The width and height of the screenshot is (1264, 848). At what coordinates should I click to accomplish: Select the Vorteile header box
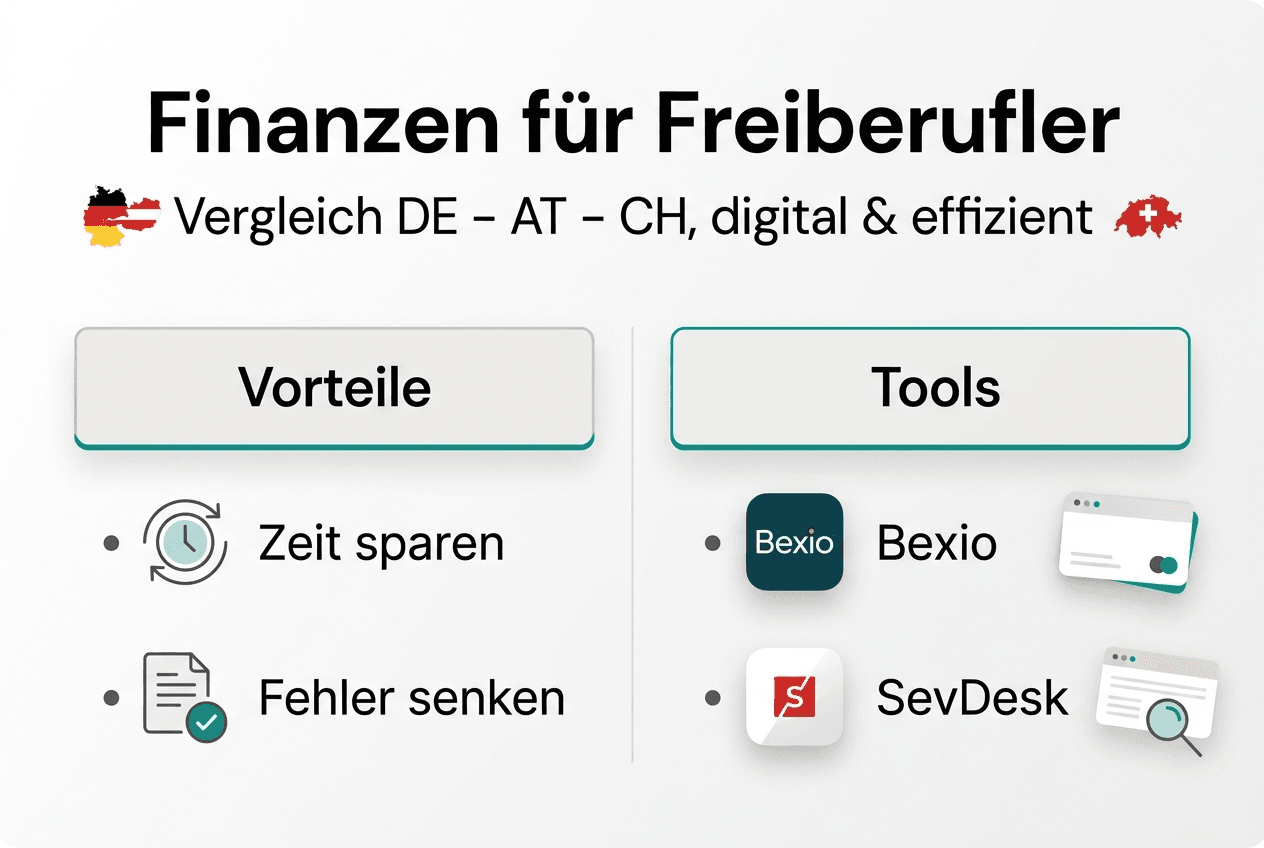point(334,388)
